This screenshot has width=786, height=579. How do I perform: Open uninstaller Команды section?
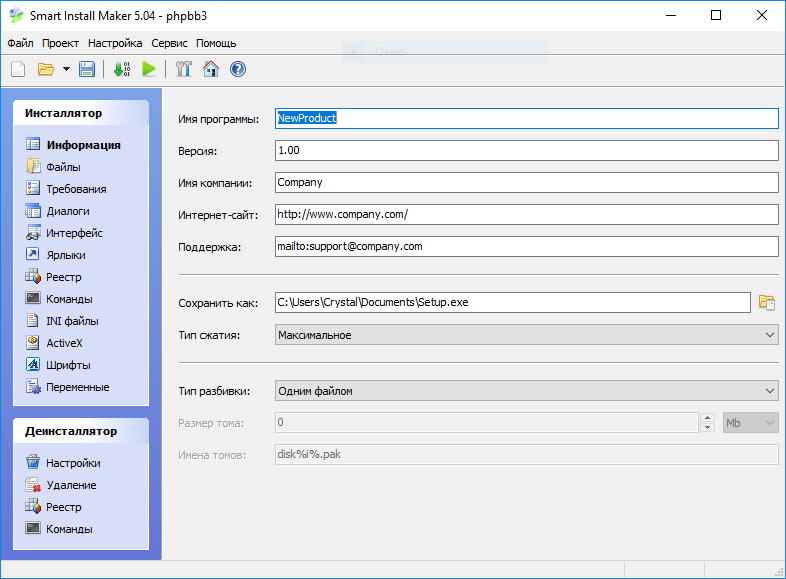pyautogui.click(x=59, y=529)
